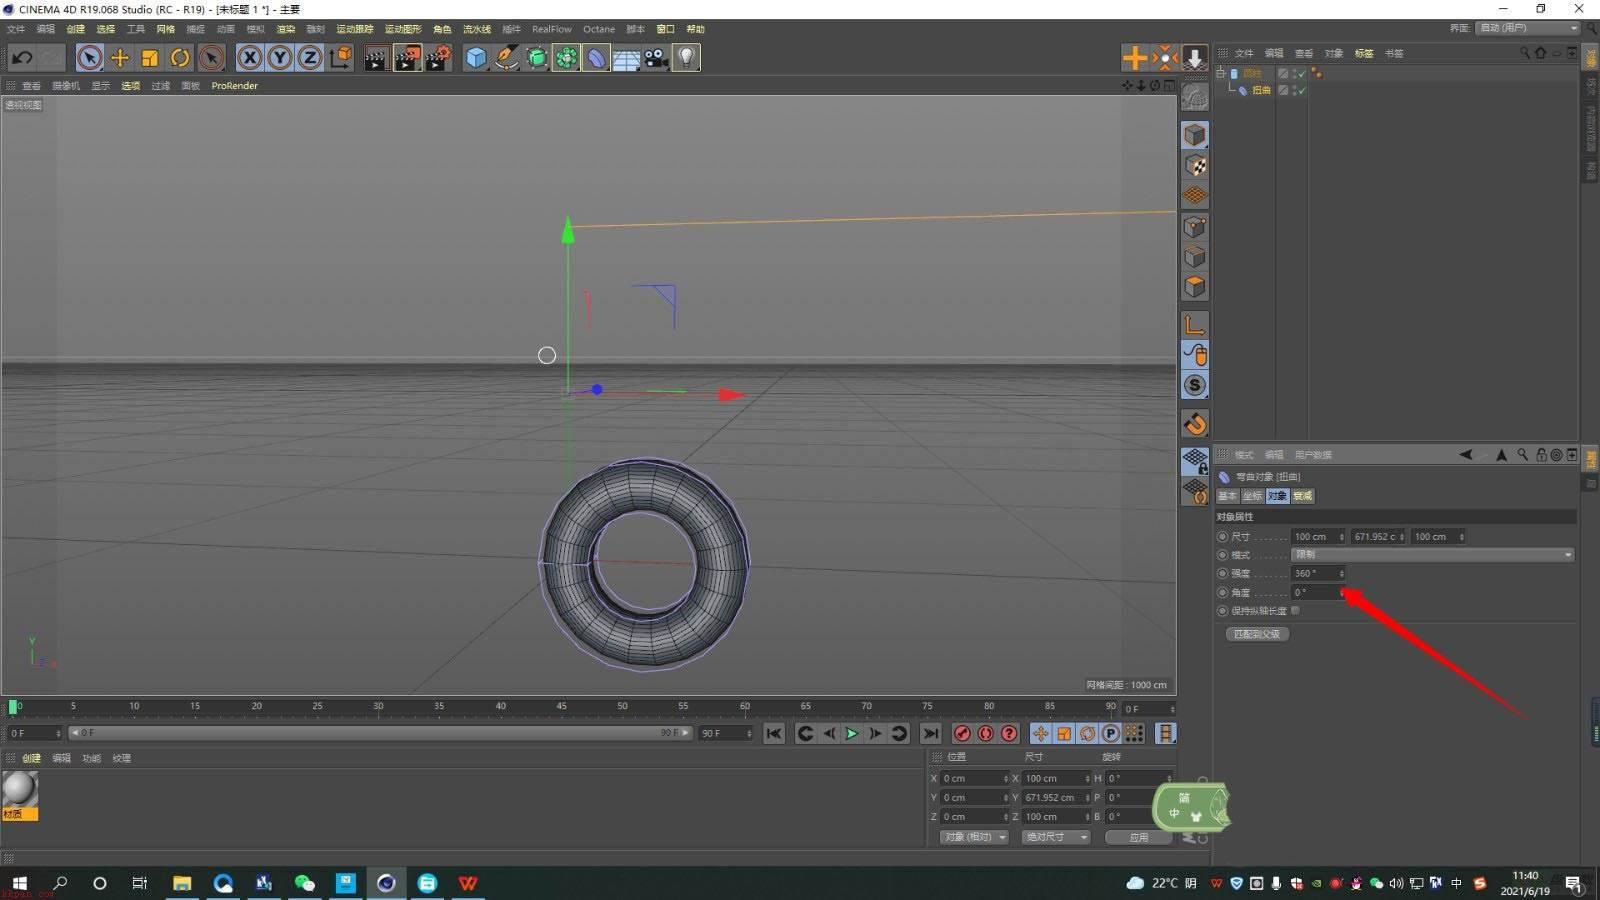Click the S solo icon in sidebar
This screenshot has width=1600, height=900.
[1195, 385]
